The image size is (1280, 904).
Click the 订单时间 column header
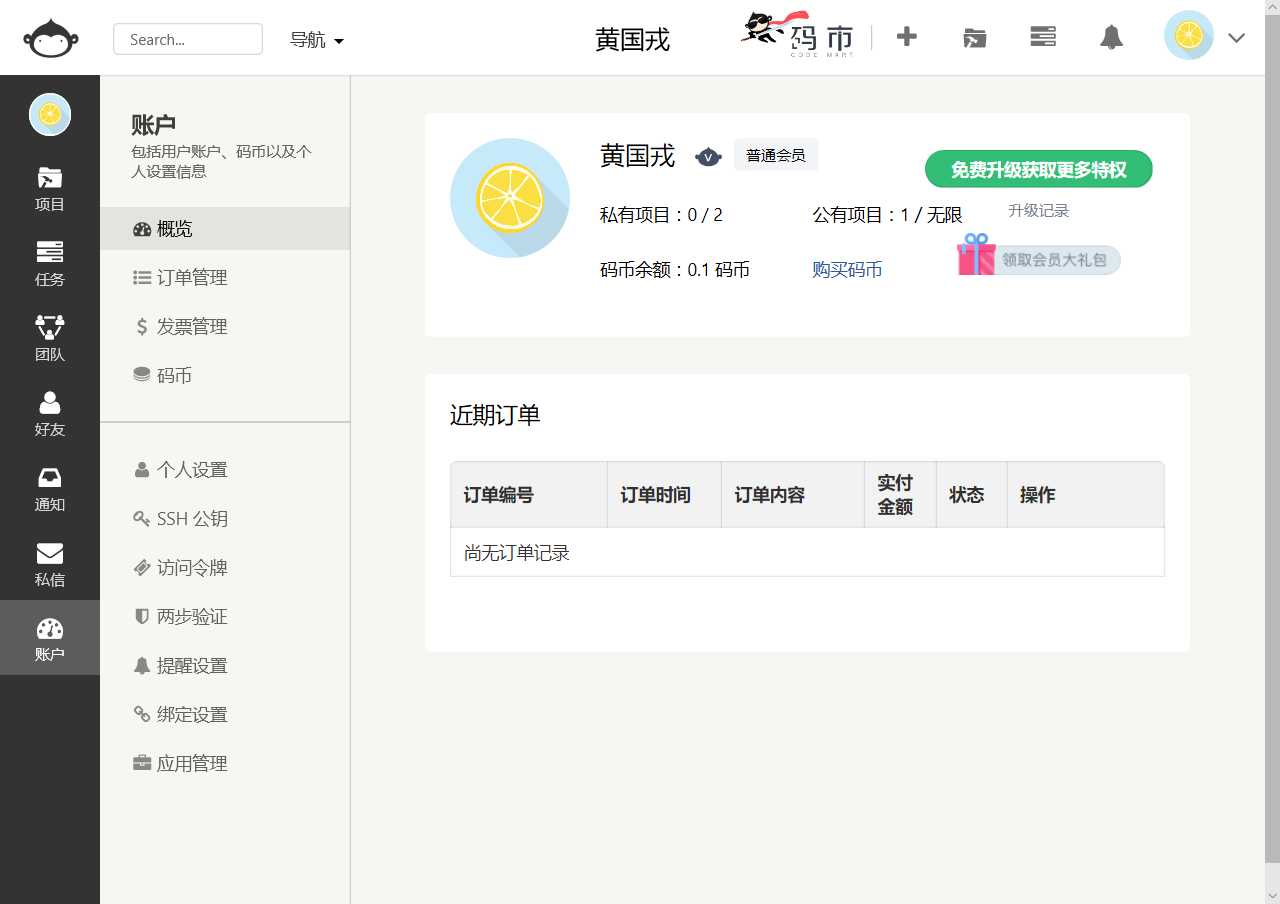pos(664,494)
